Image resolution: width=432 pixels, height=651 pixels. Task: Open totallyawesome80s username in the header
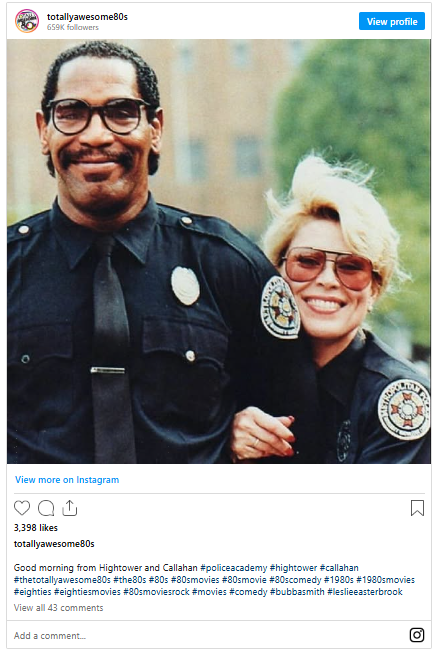pyautogui.click(x=87, y=17)
